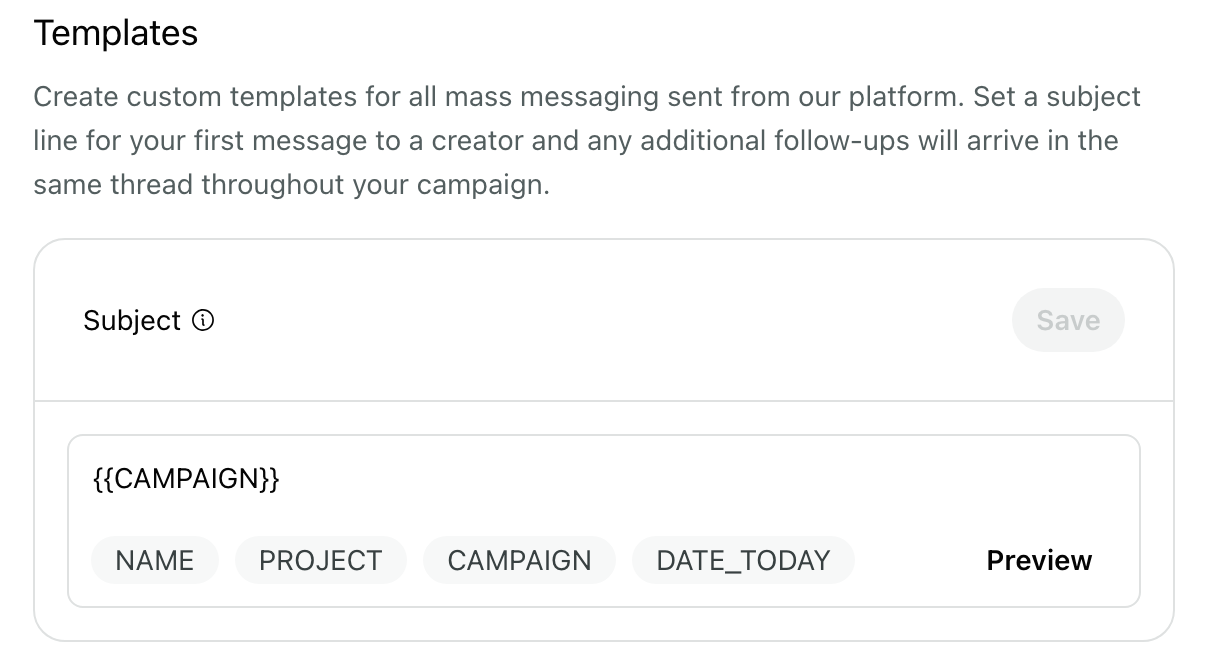
Task: Click the info icon beside Subject
Action: [x=203, y=321]
